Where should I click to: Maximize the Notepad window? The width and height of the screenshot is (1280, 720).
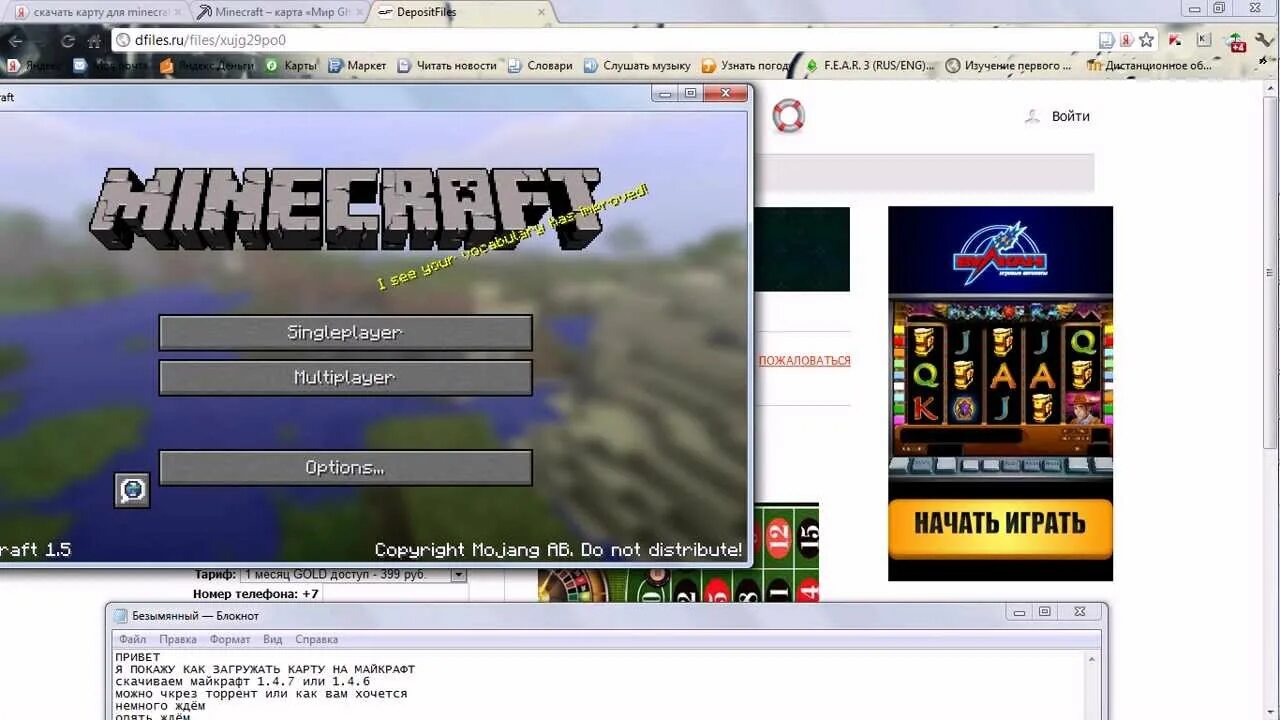[x=1045, y=611]
